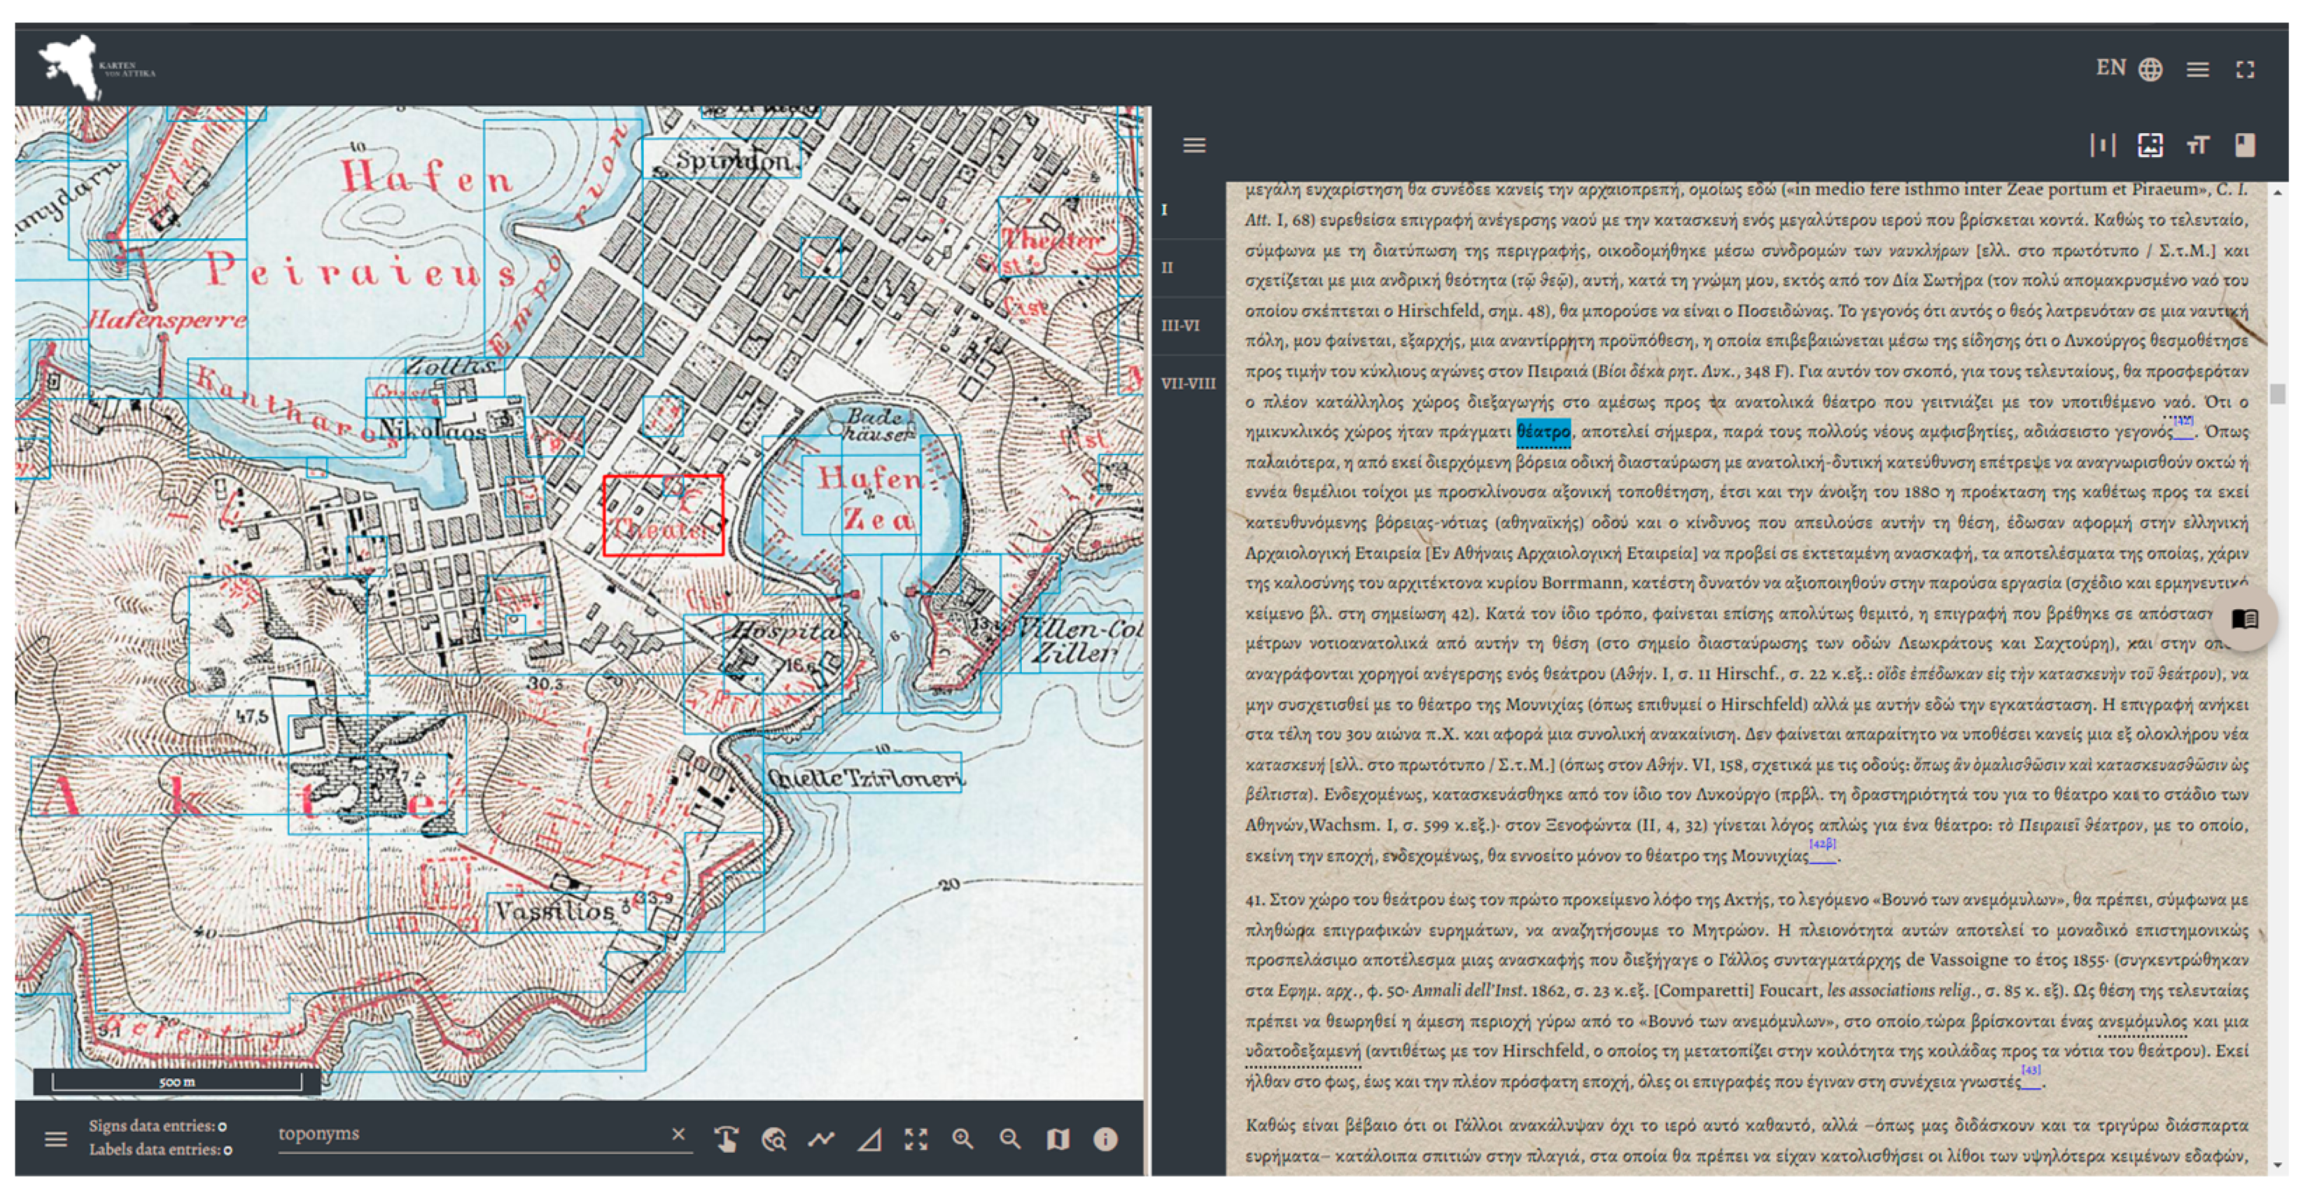This screenshot has height=1197, width=2308.
Task: Open the map region search tool
Action: tap(774, 1139)
